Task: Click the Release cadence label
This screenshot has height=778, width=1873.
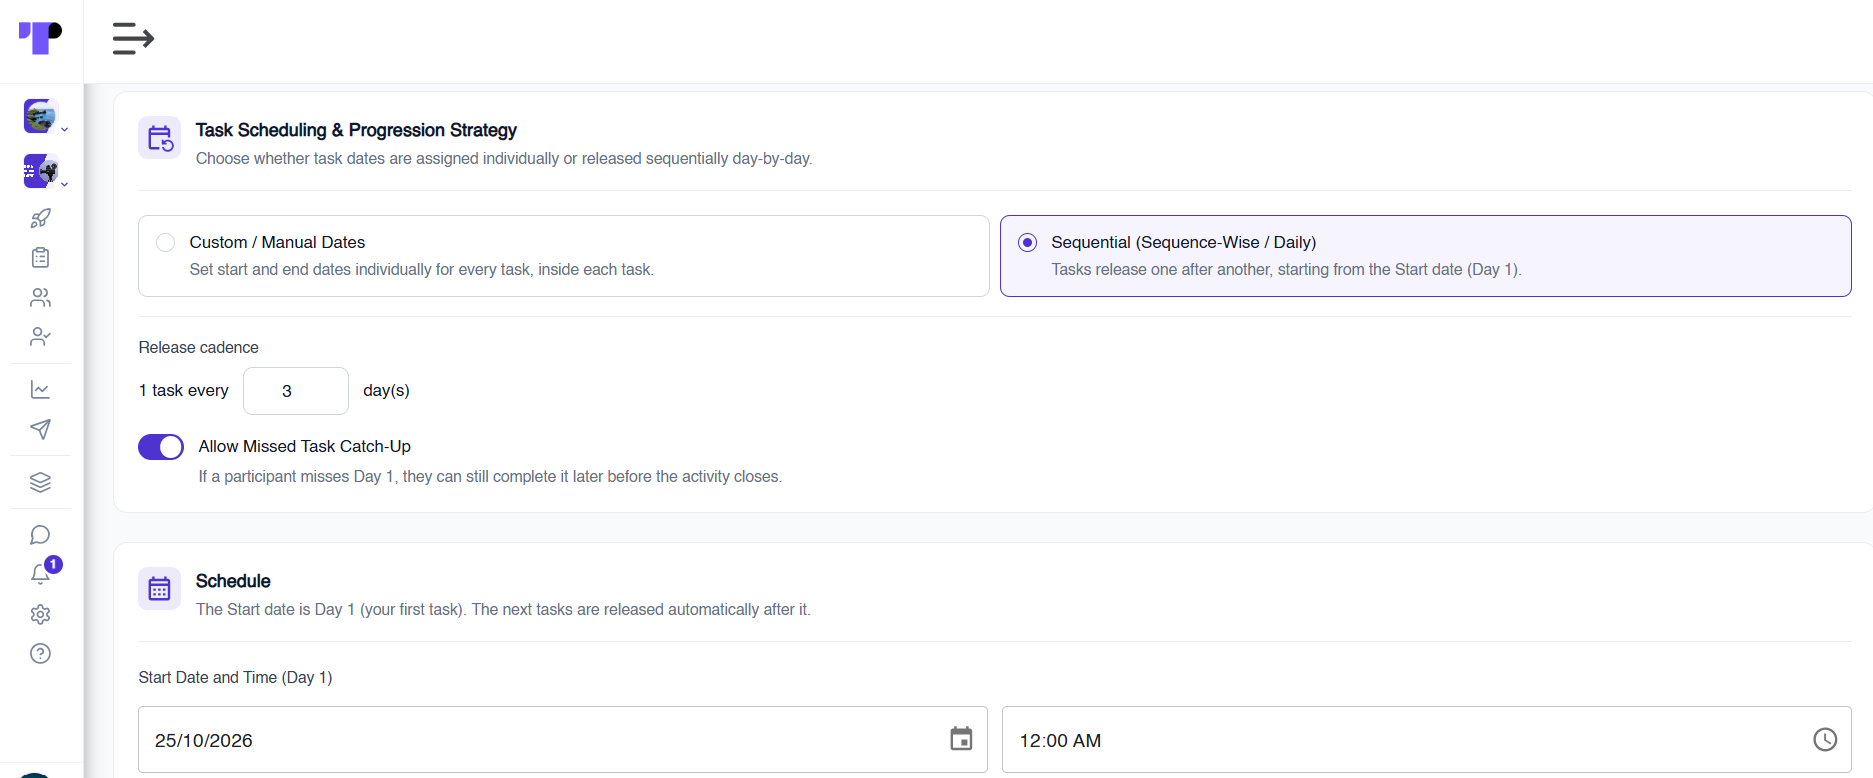Action: (x=198, y=347)
